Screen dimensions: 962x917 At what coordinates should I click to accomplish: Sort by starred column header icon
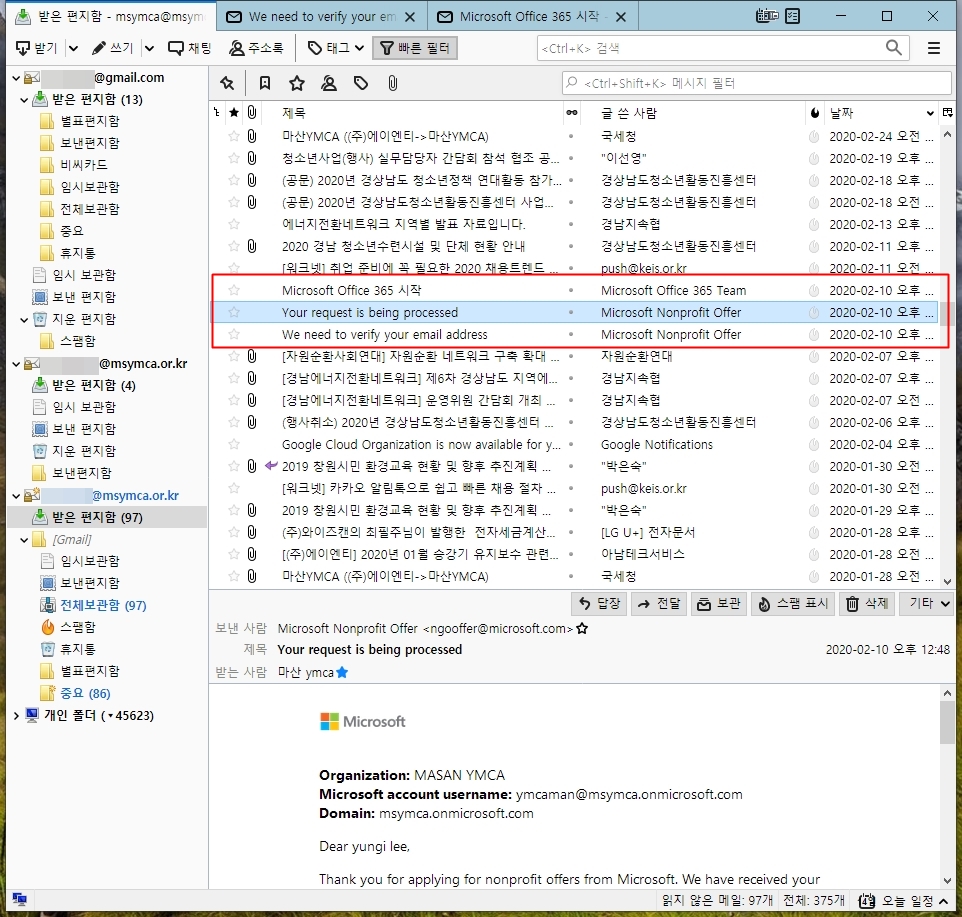(234, 112)
